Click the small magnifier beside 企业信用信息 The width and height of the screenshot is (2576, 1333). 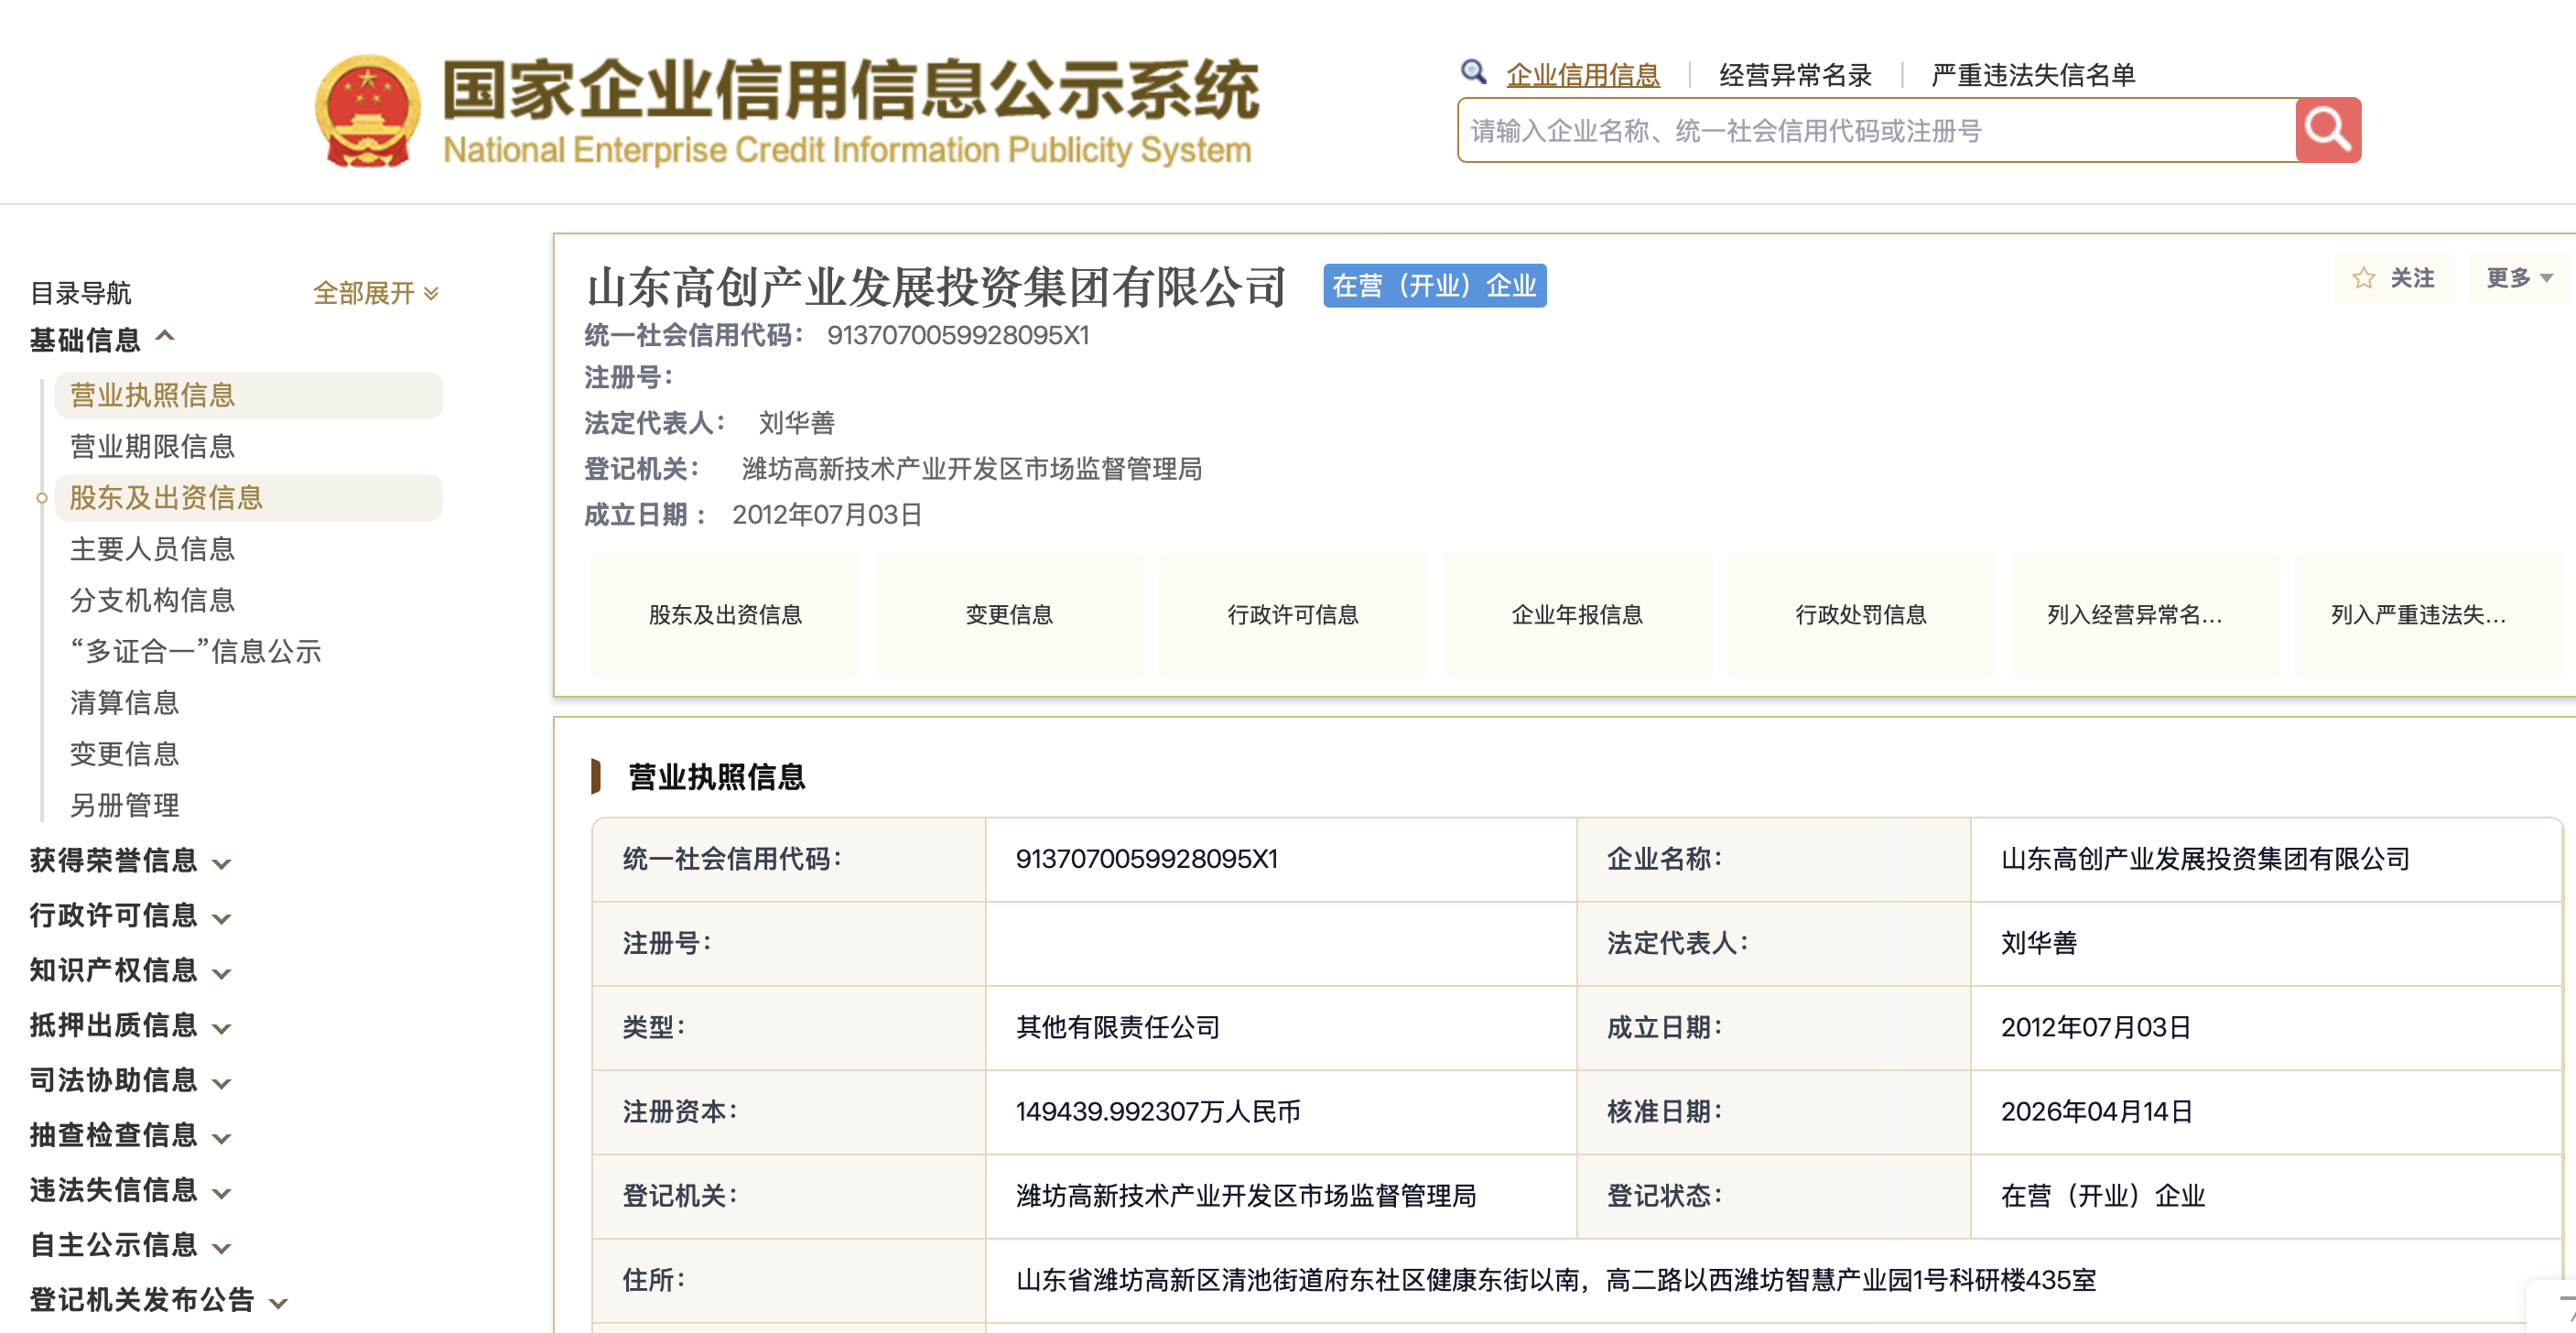pos(1472,72)
